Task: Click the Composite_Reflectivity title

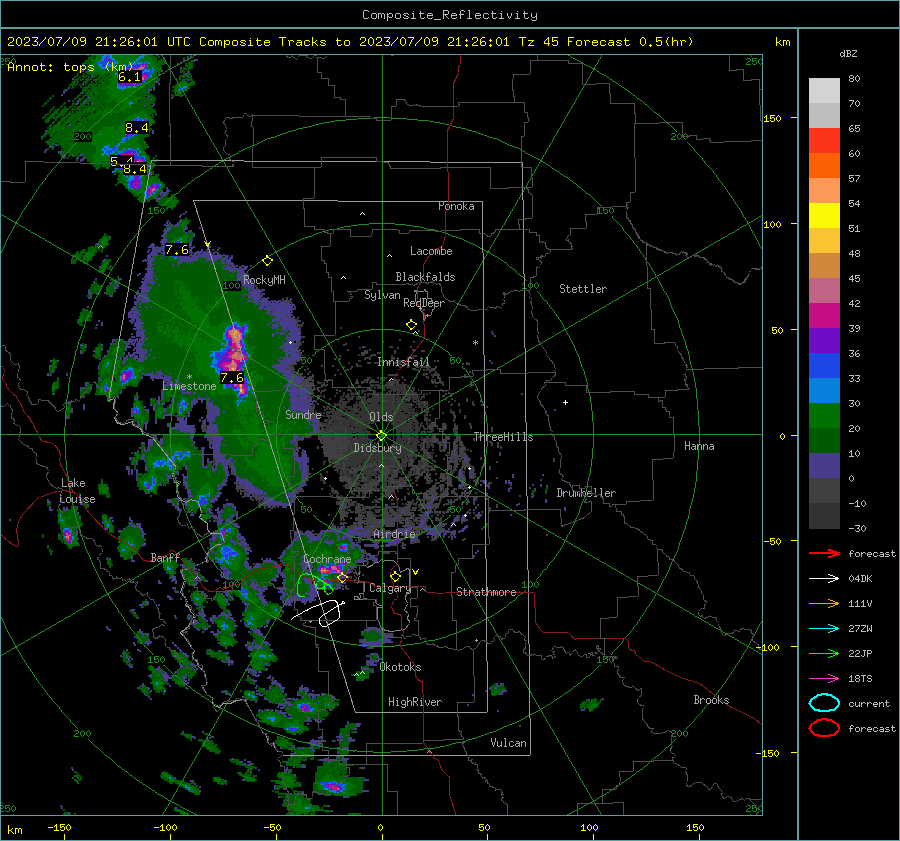Action: tap(449, 15)
